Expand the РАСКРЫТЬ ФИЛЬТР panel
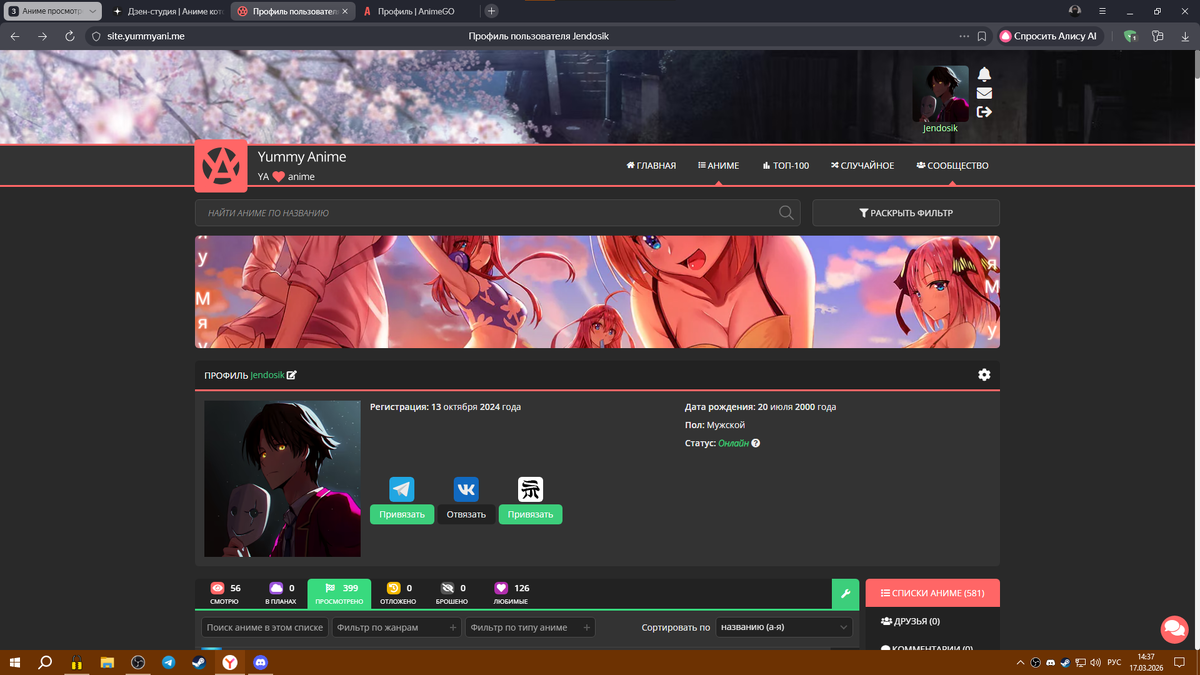Screen dimensions: 1200x675 point(906,213)
